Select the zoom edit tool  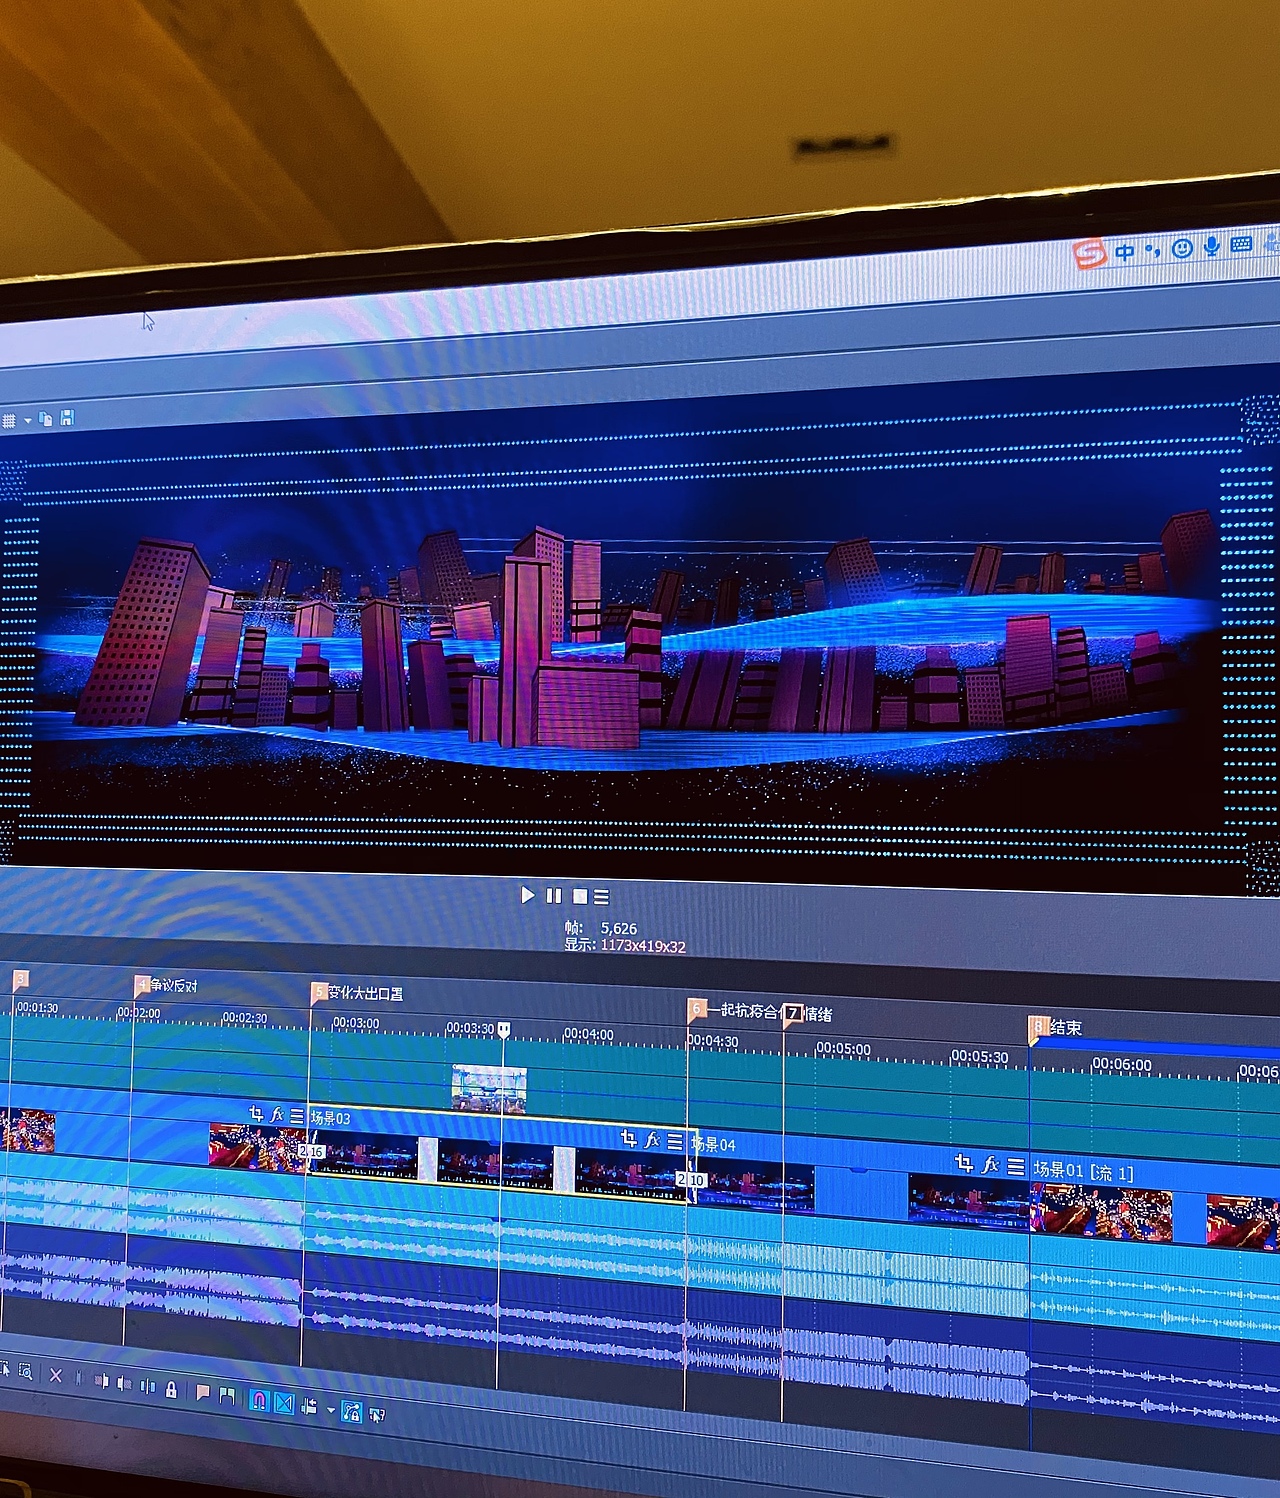pos(25,1371)
